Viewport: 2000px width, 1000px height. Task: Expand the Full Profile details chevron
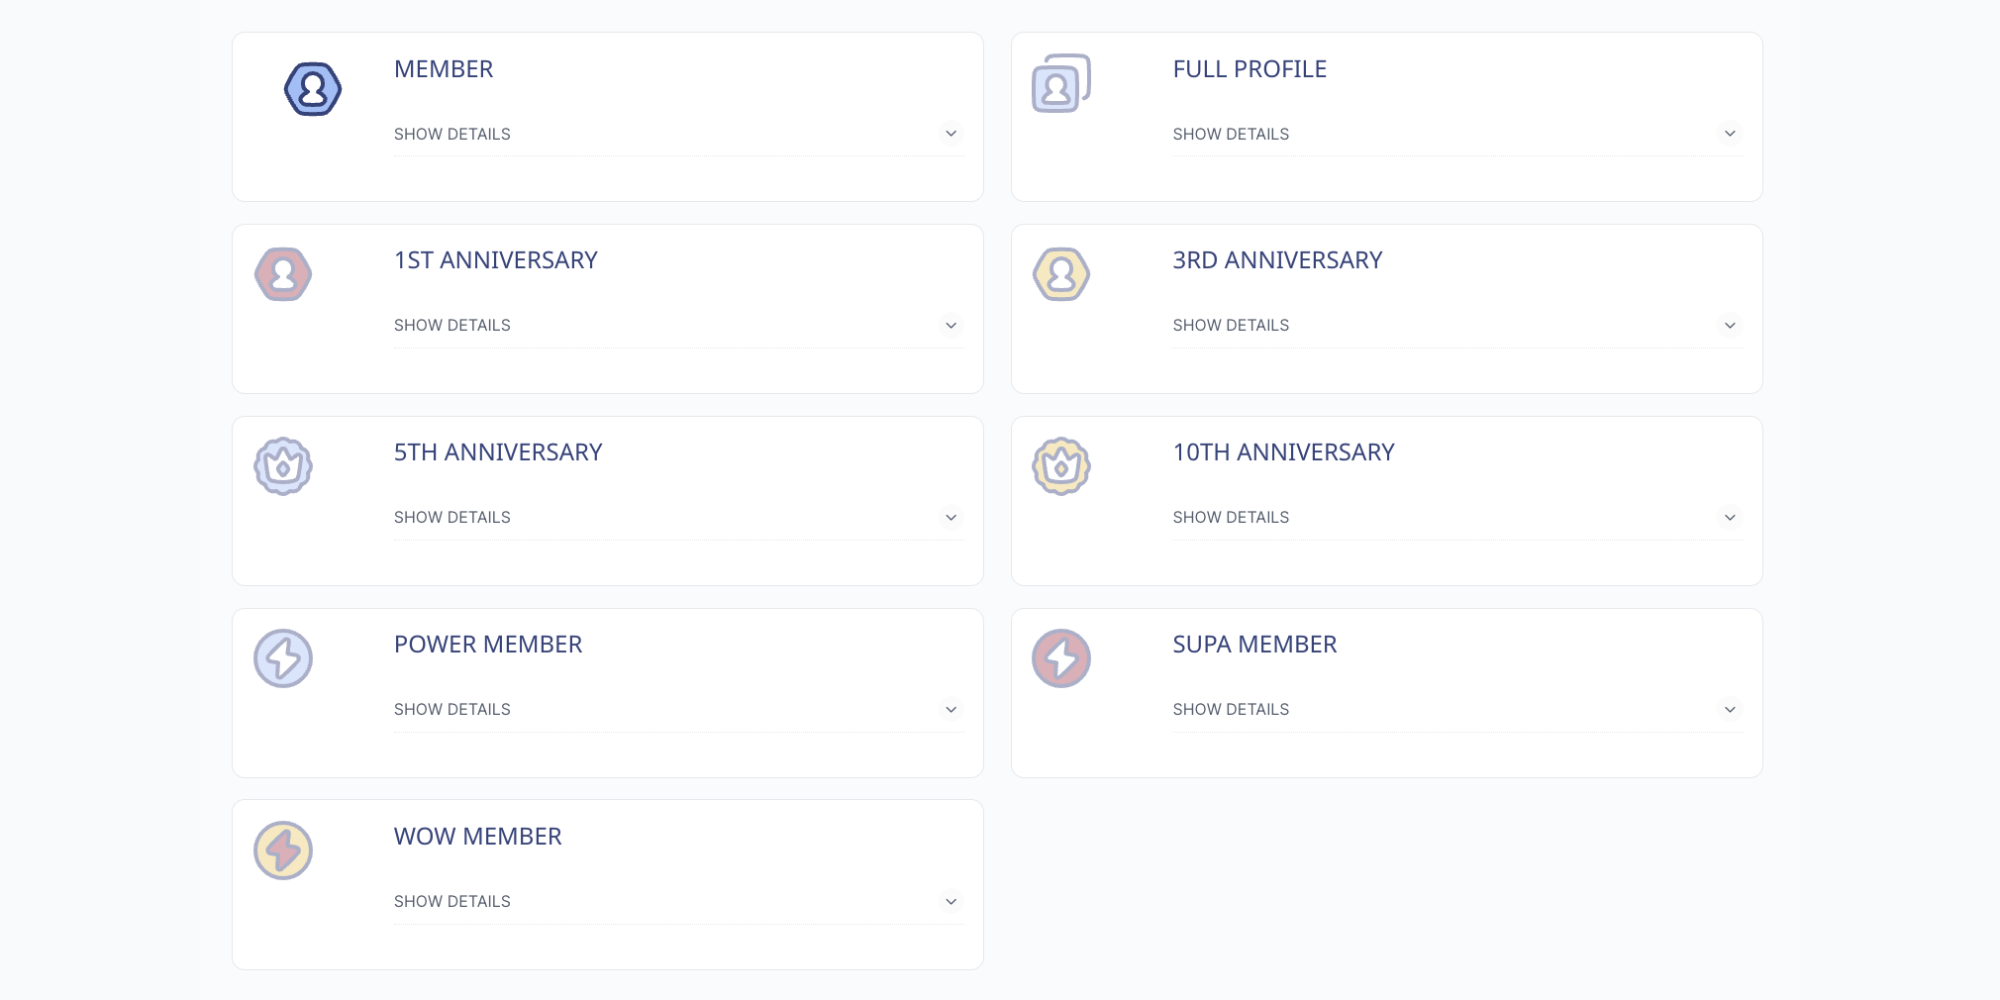pos(1730,133)
